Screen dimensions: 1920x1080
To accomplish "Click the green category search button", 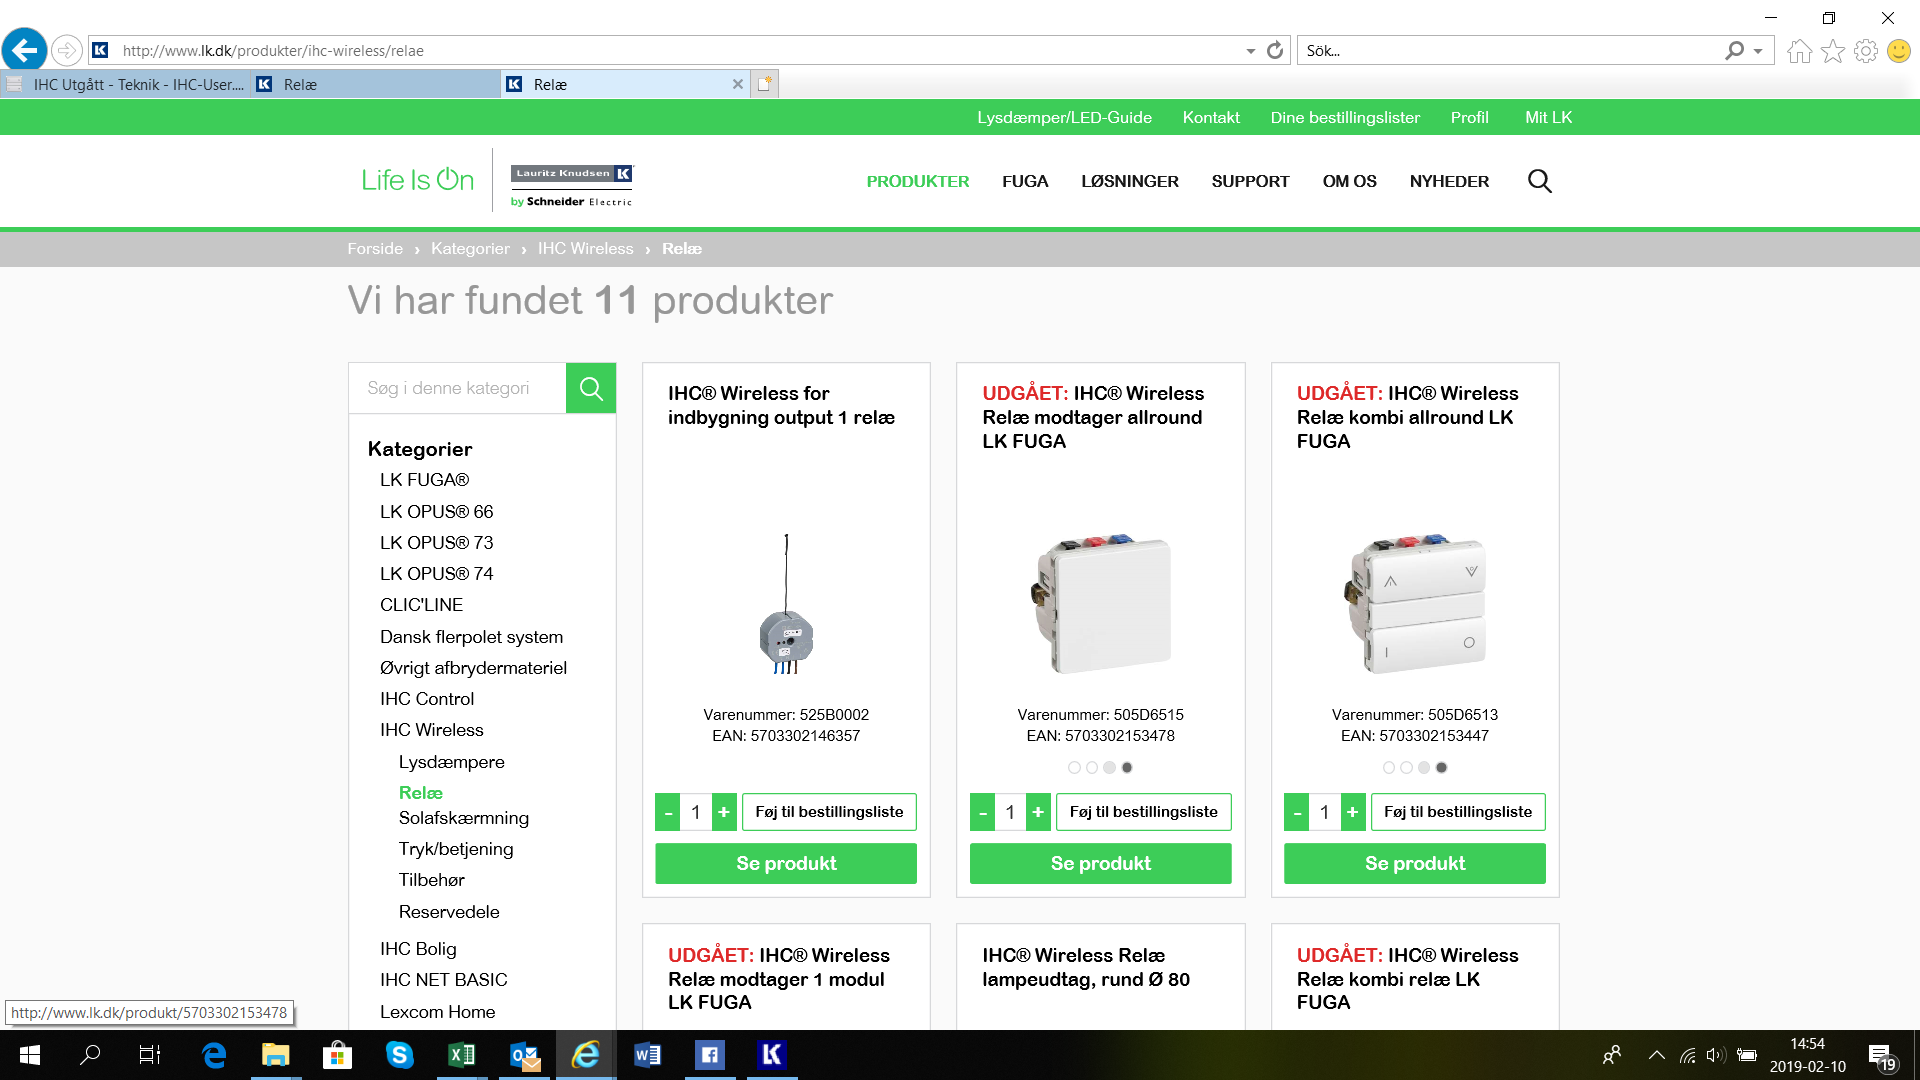I will [x=591, y=388].
